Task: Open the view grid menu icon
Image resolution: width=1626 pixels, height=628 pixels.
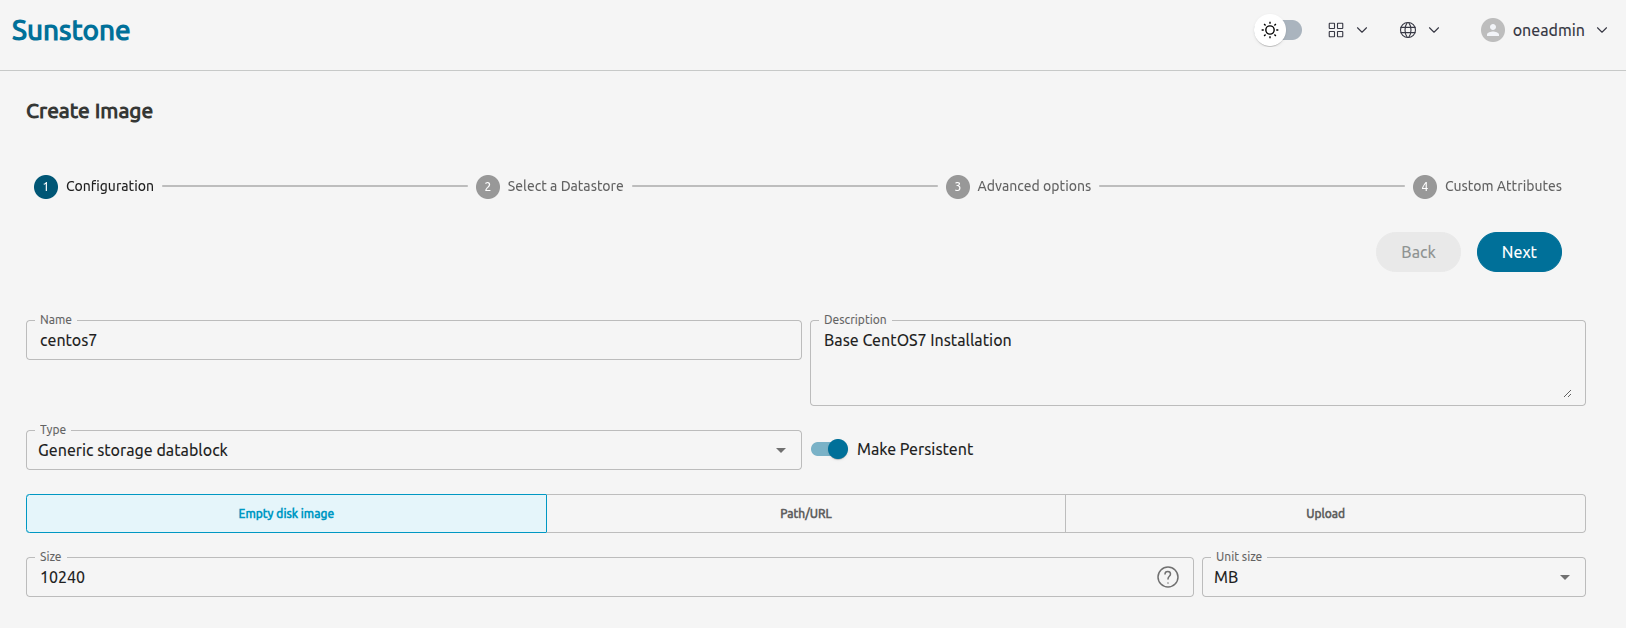Action: pyautogui.click(x=1336, y=30)
